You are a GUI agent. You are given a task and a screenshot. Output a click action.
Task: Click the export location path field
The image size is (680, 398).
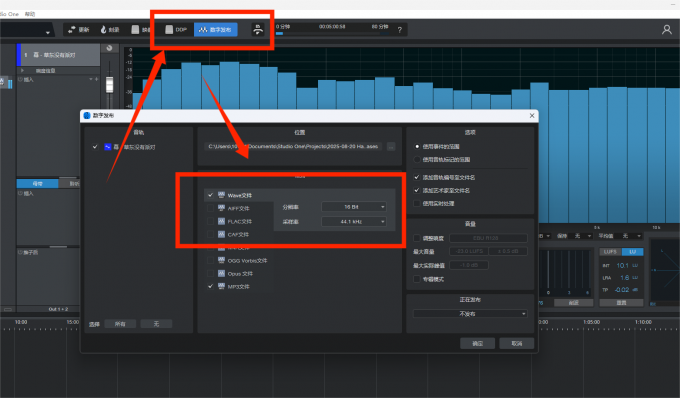click(x=293, y=147)
